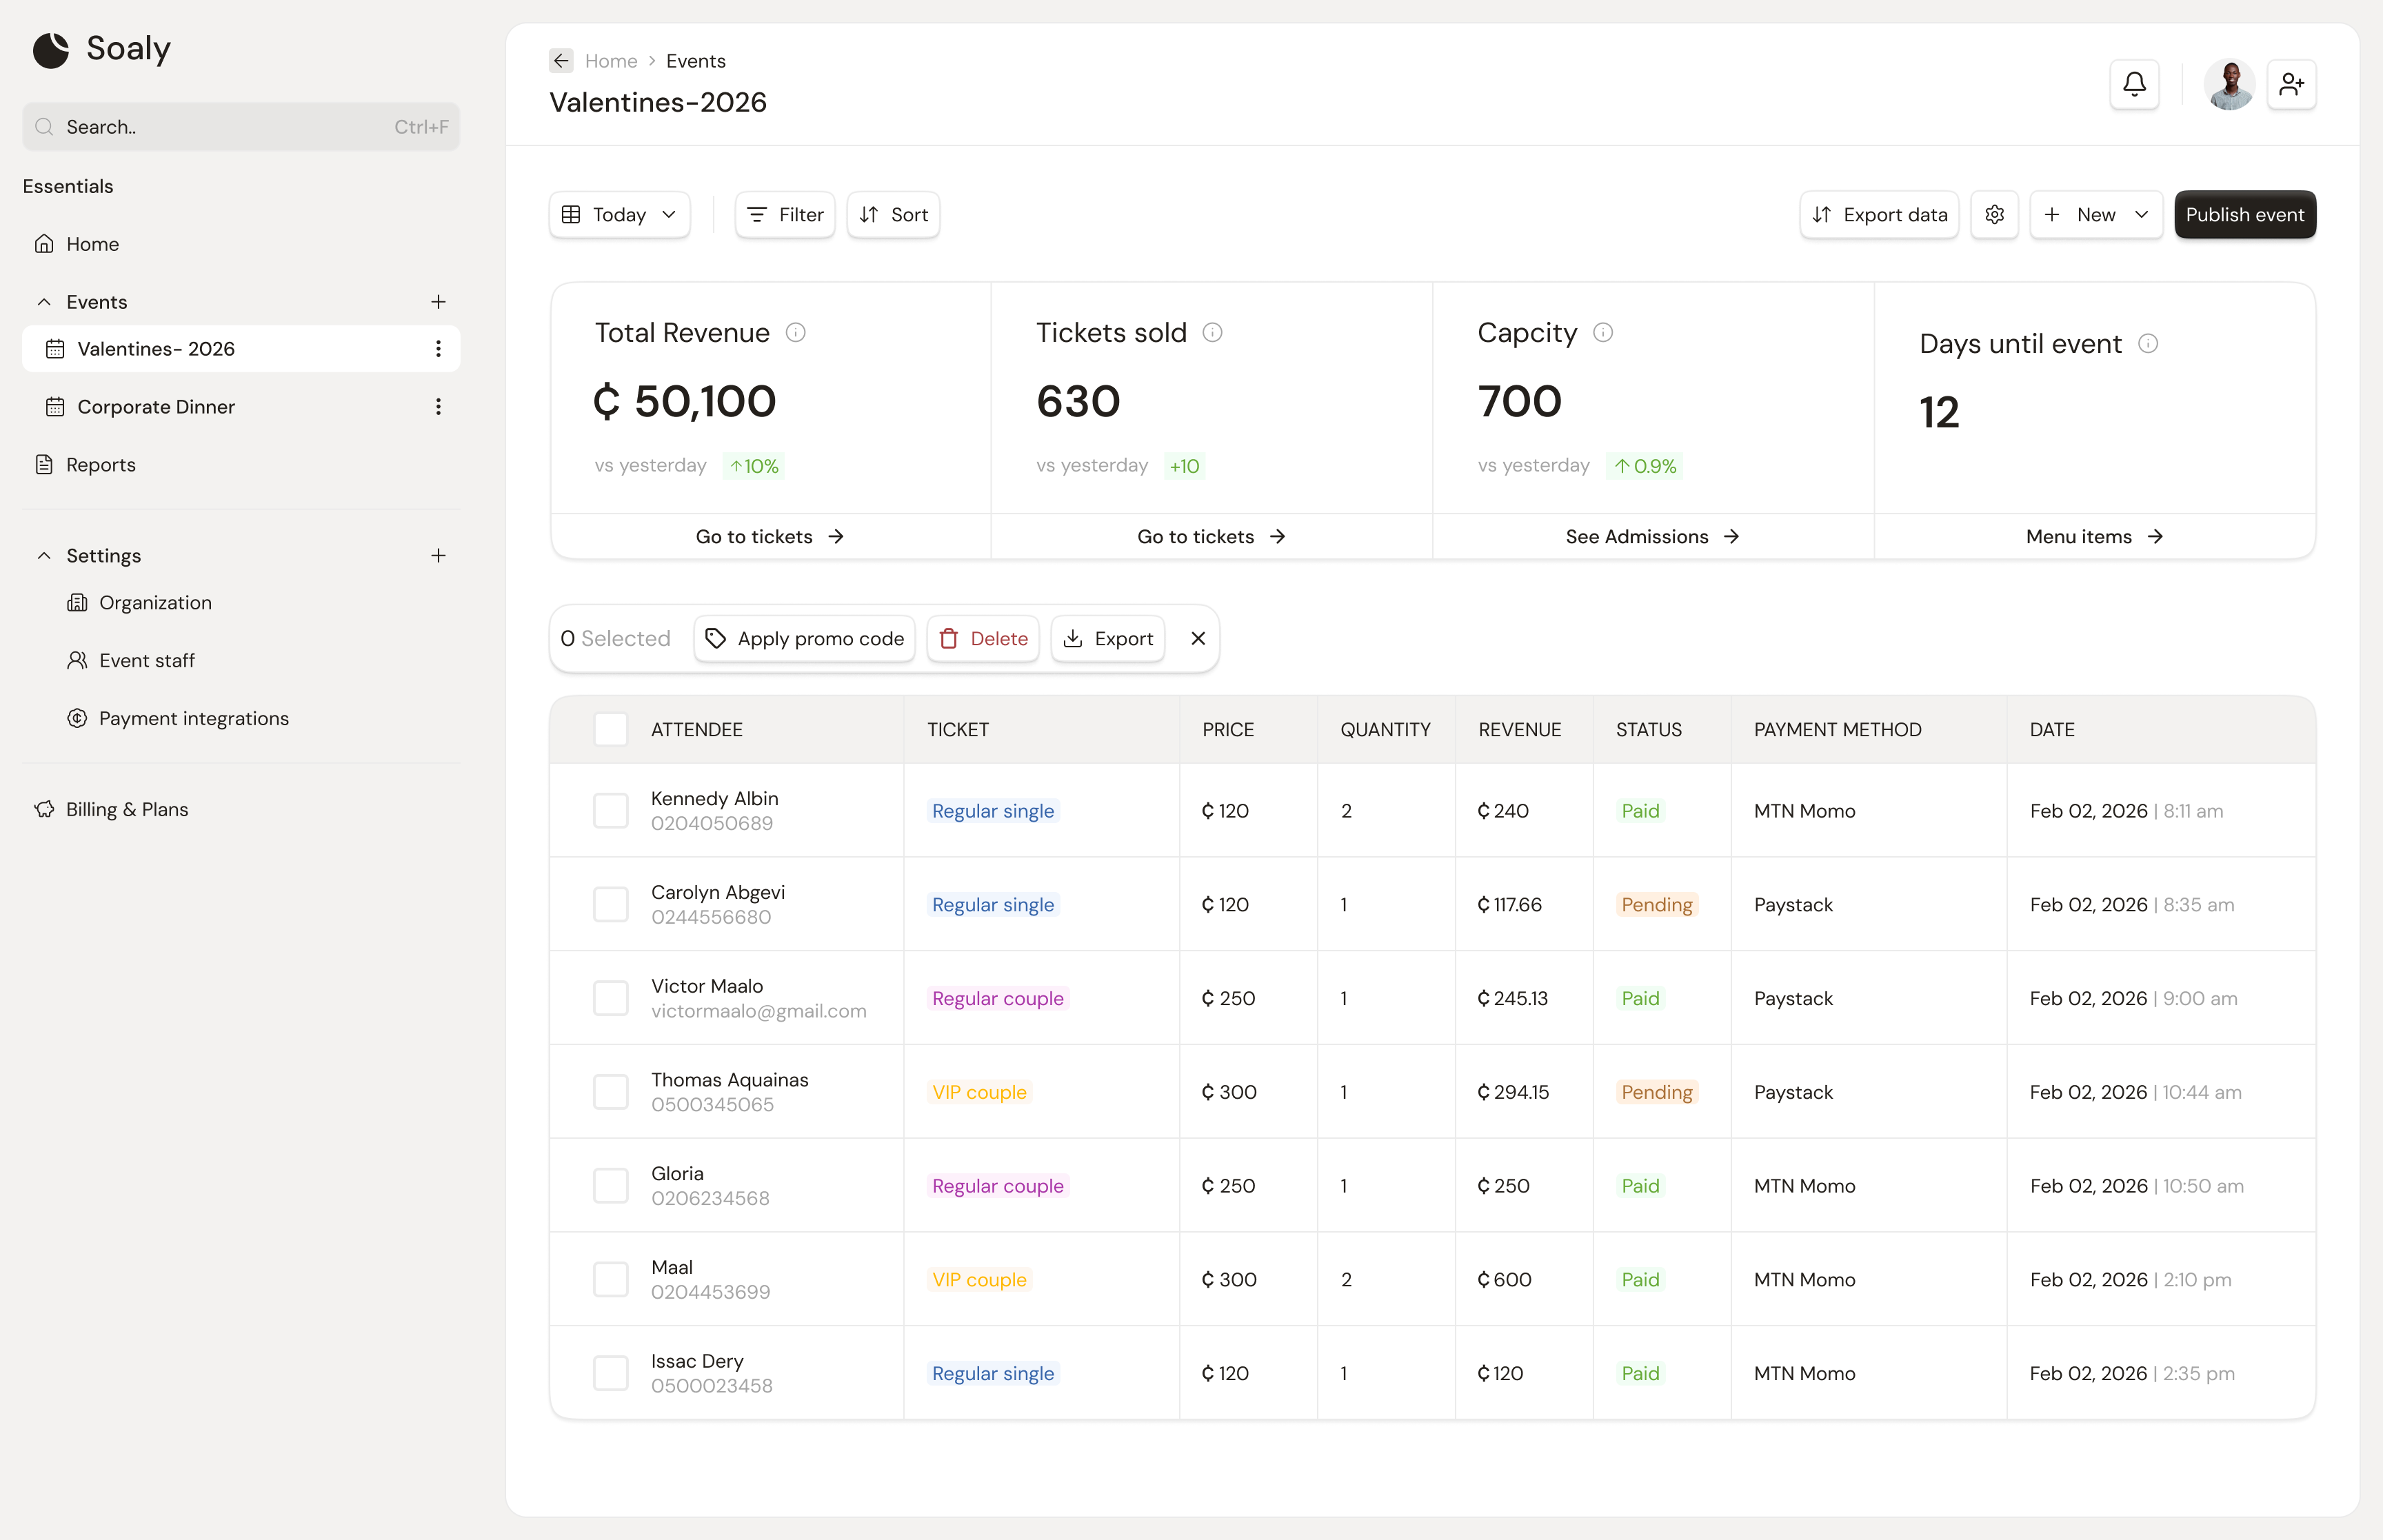The width and height of the screenshot is (2383, 1540).
Task: Open the Today date range dropdown
Action: click(620, 215)
